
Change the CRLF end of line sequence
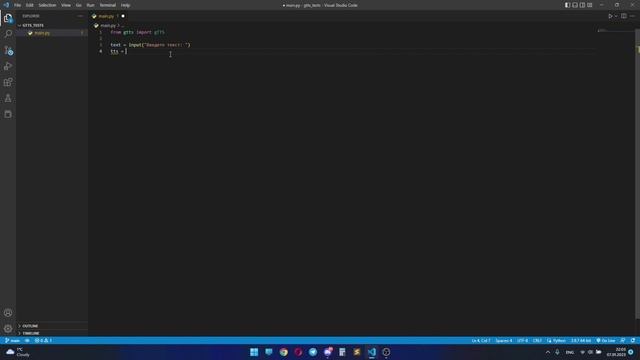[x=537, y=340]
